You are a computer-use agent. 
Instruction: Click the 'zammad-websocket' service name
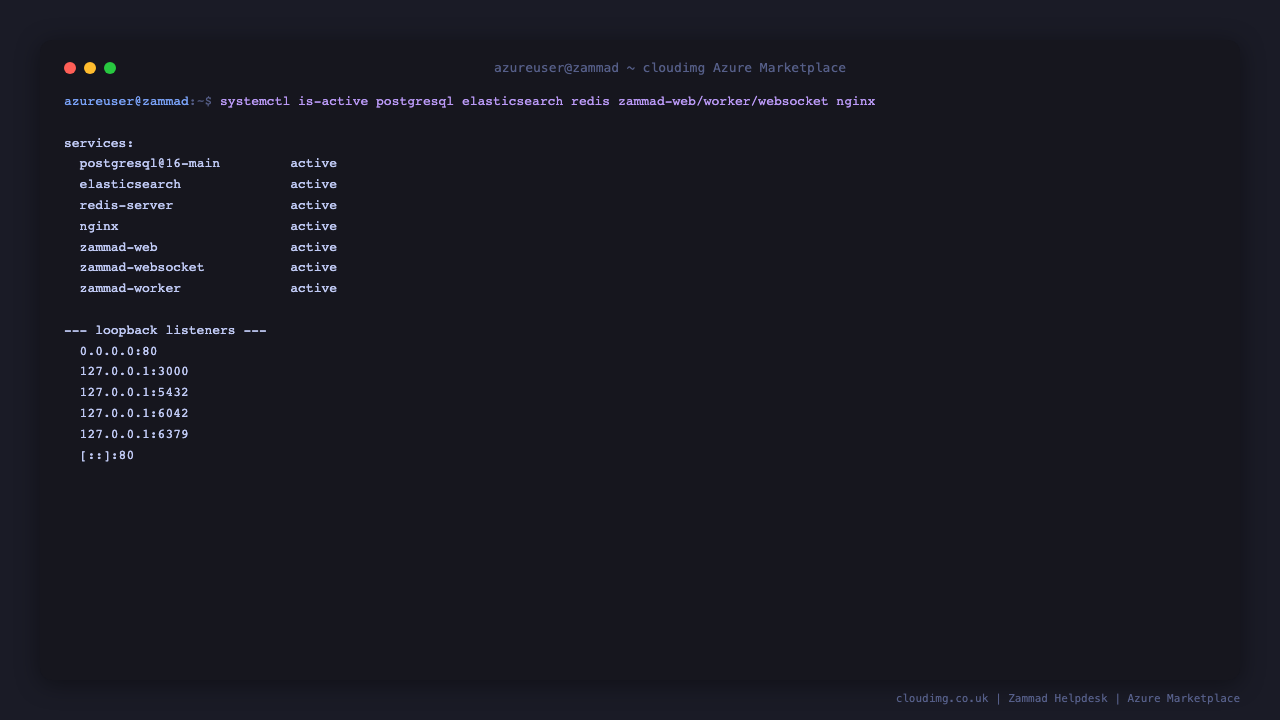point(142,268)
